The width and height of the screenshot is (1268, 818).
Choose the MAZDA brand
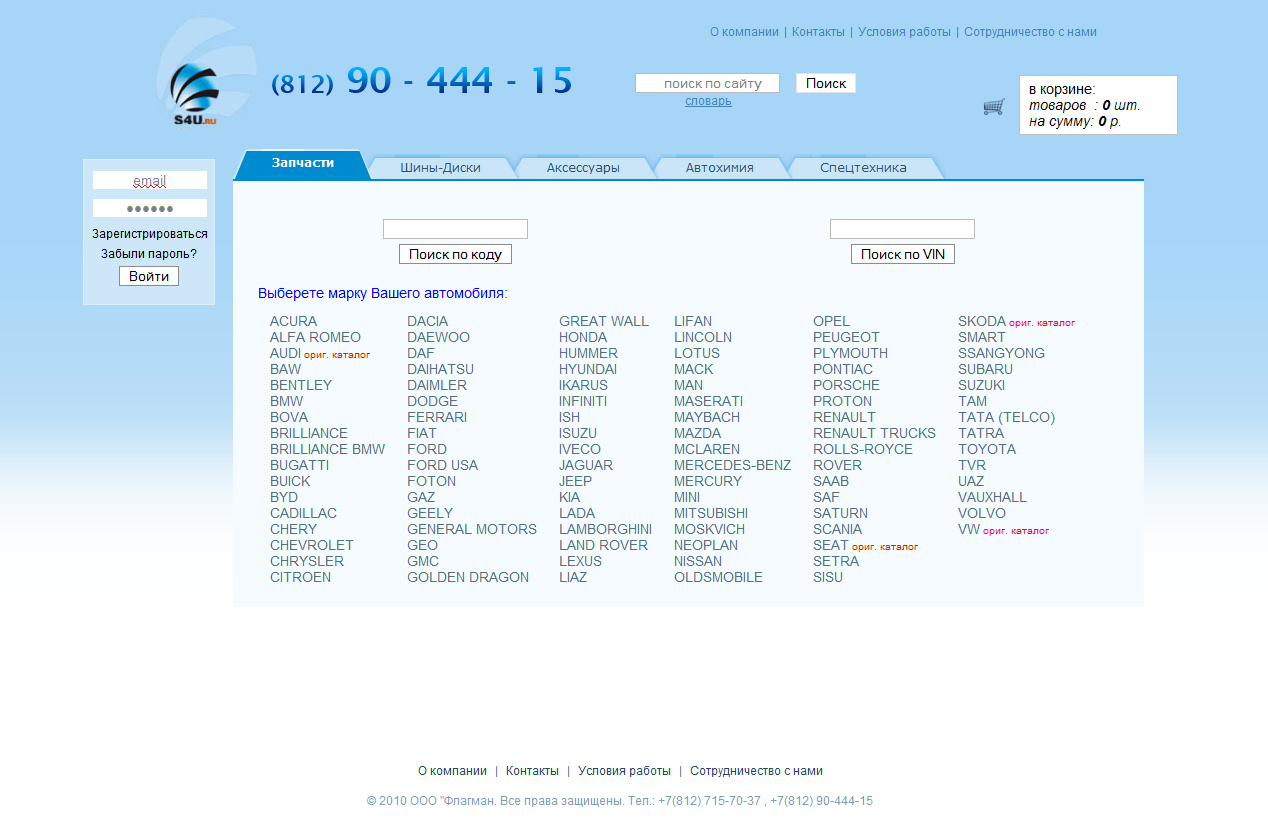[x=697, y=433]
